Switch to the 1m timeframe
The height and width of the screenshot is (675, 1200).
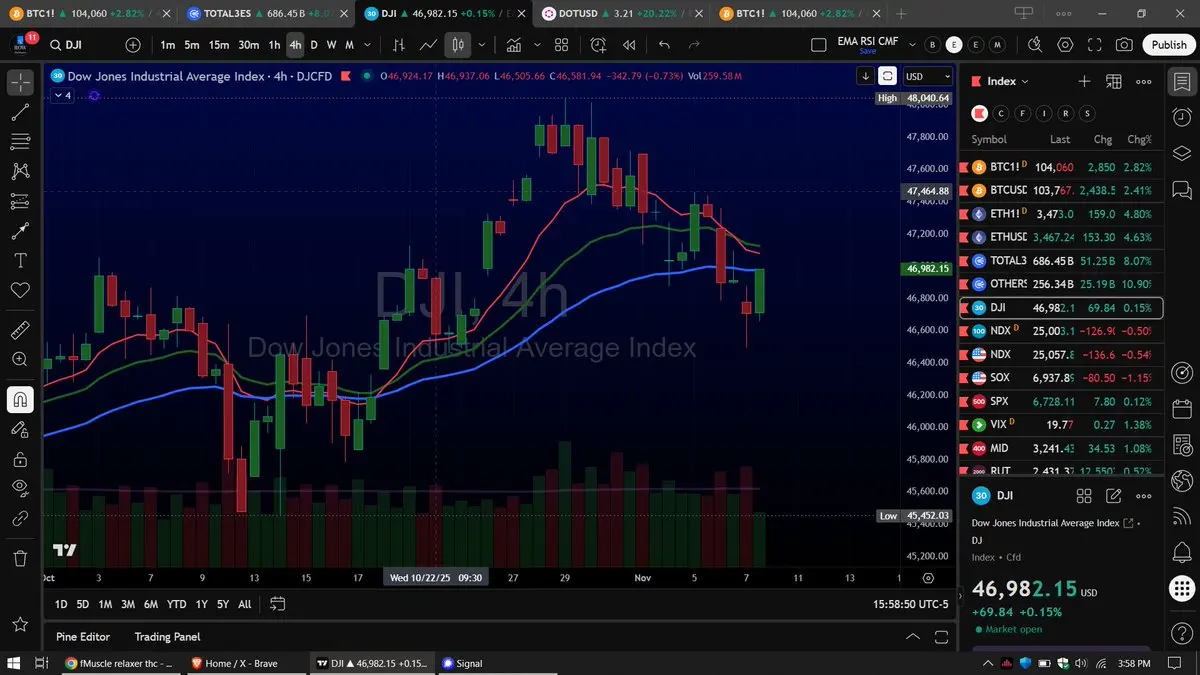pyautogui.click(x=167, y=45)
